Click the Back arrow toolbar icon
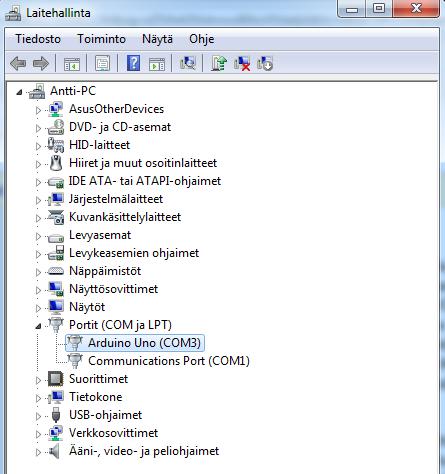 click(x=18, y=63)
